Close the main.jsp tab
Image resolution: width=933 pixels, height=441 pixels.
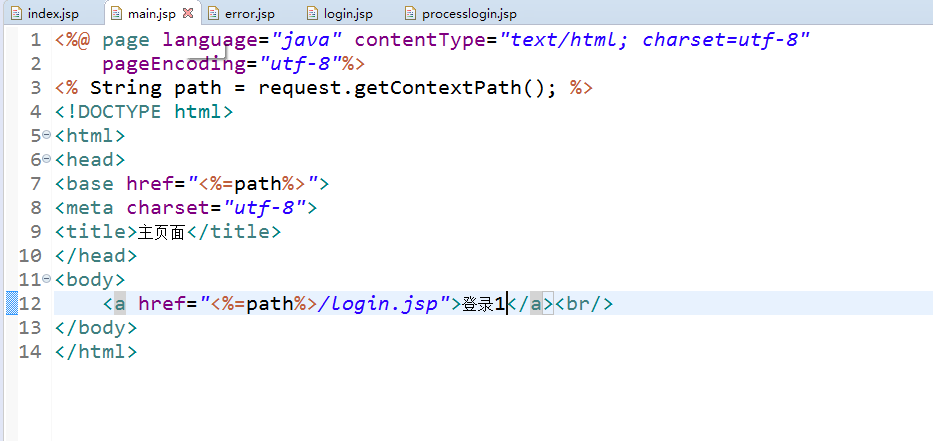pos(187,12)
